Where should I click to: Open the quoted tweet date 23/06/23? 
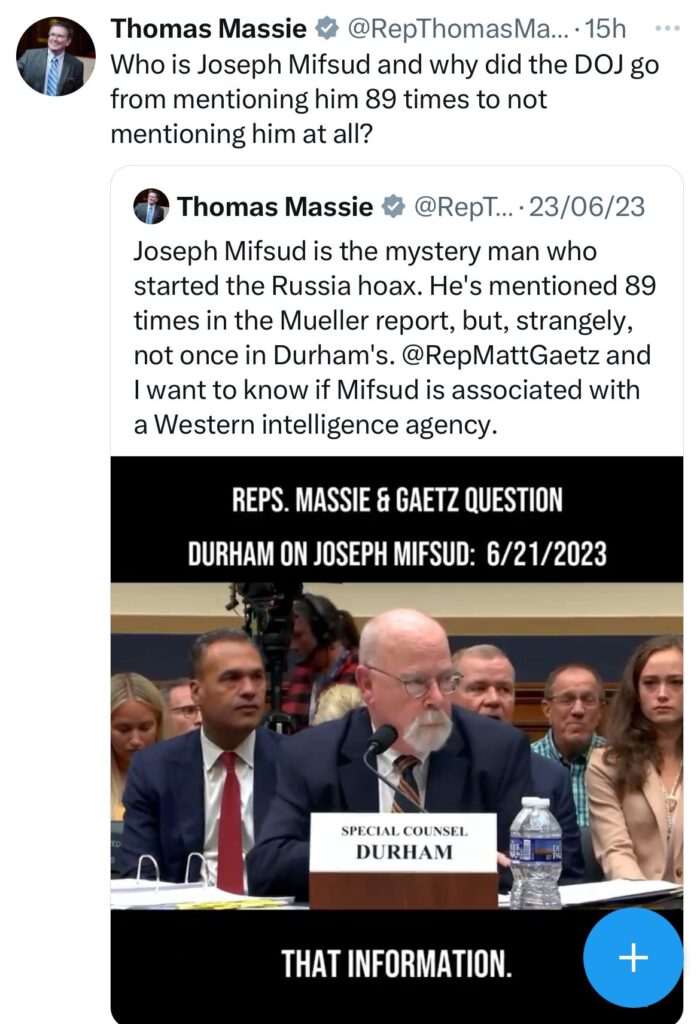[586, 208]
